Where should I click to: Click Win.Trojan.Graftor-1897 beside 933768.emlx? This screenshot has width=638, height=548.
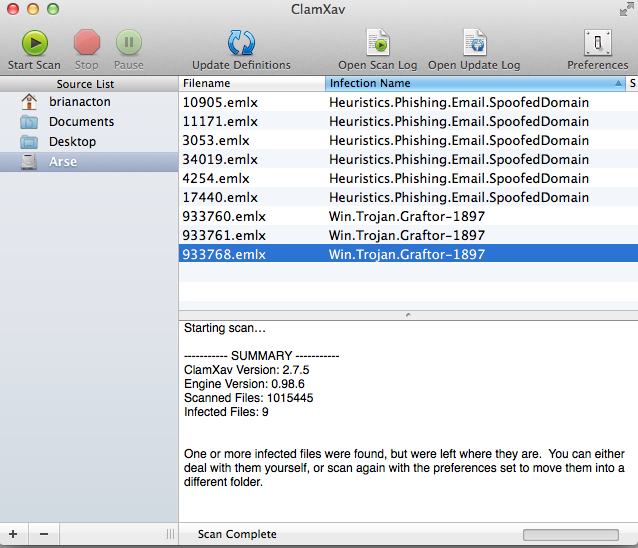point(407,255)
